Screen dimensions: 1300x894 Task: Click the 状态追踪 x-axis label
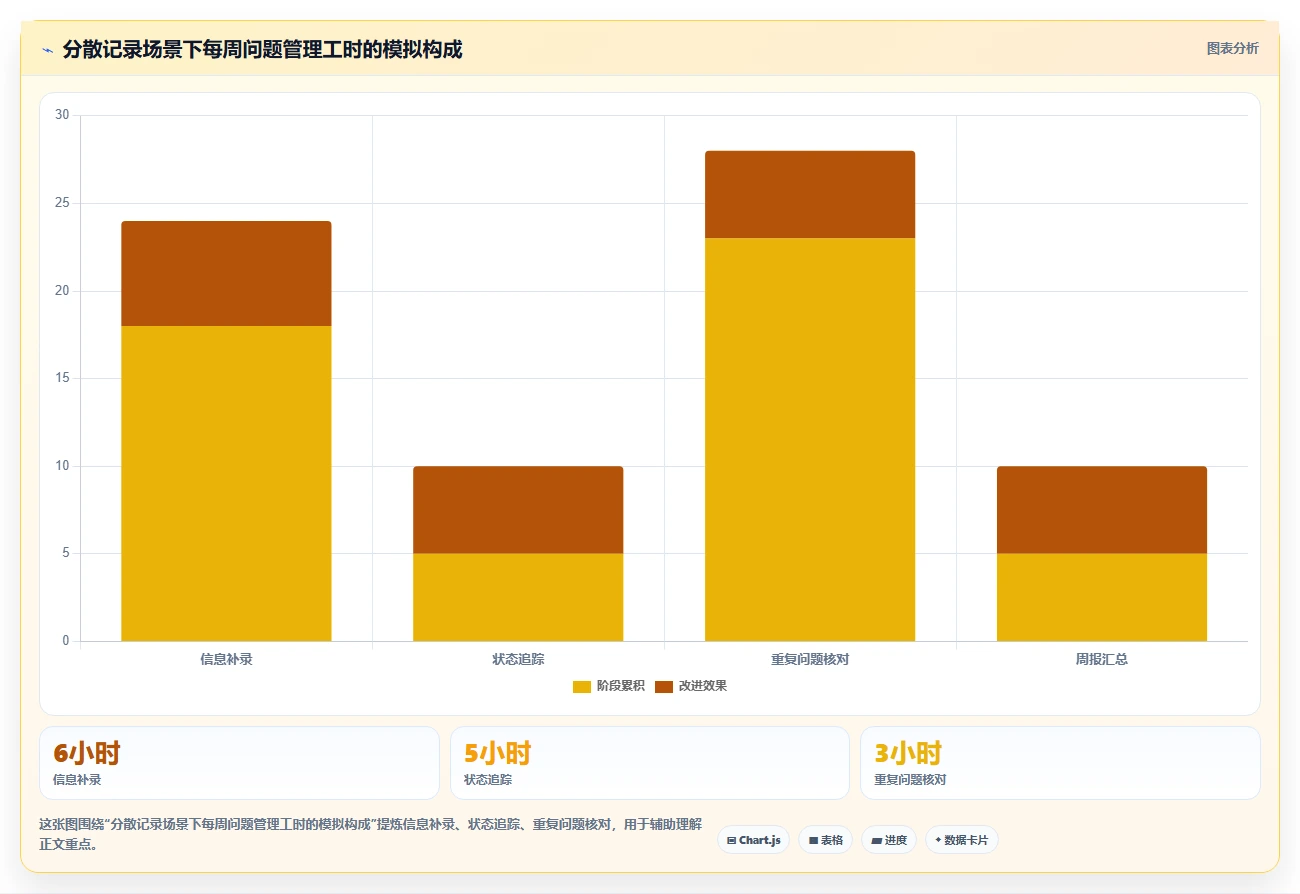518,660
